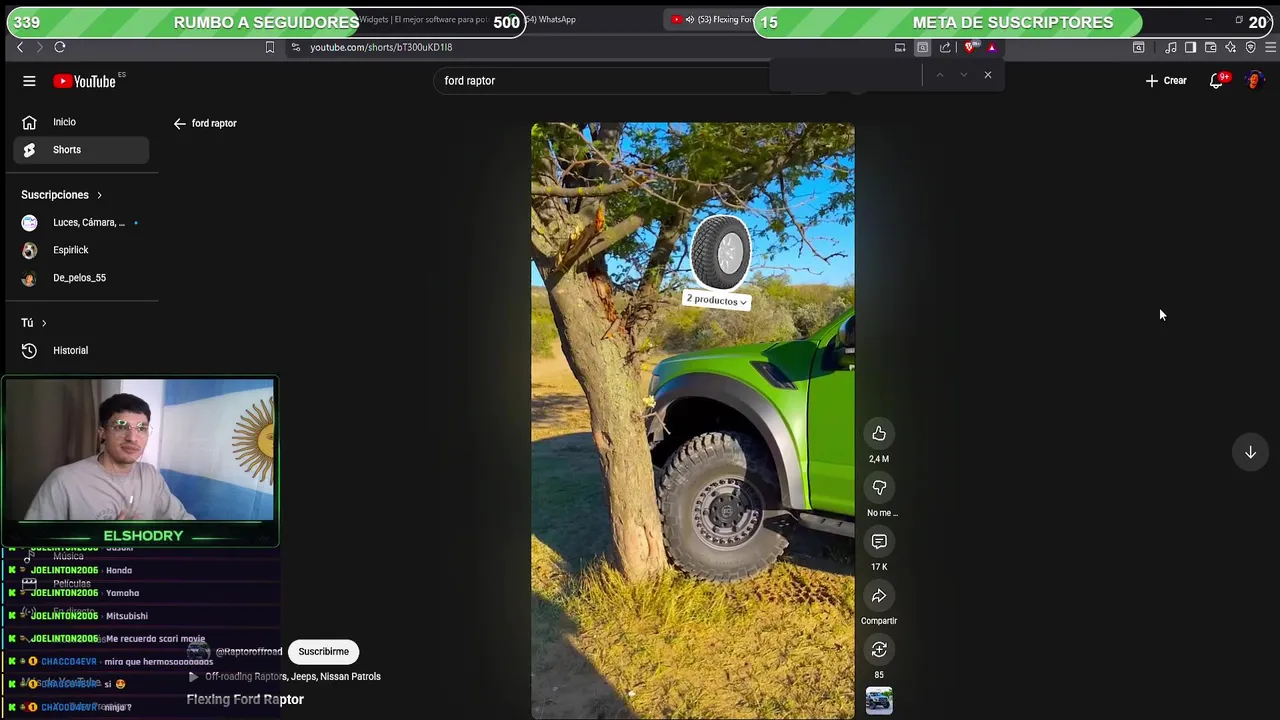Click the short video player
1280x720 pixels.
point(692,420)
